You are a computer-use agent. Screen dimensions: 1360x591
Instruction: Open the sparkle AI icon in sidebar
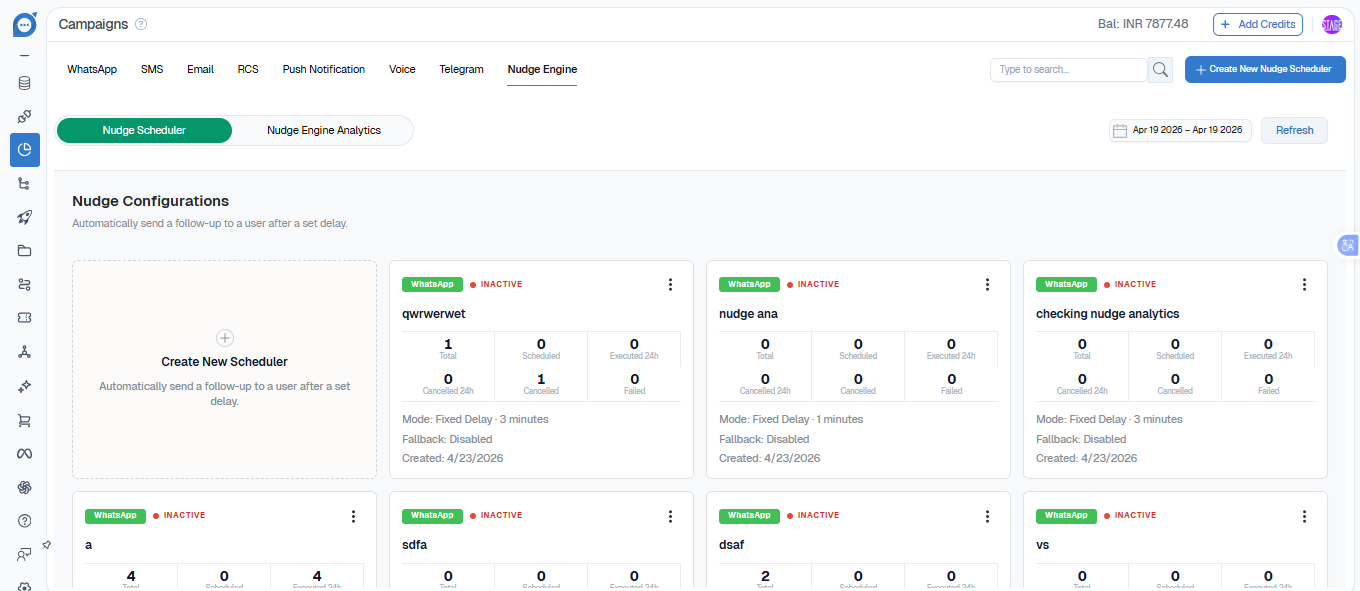click(25, 386)
